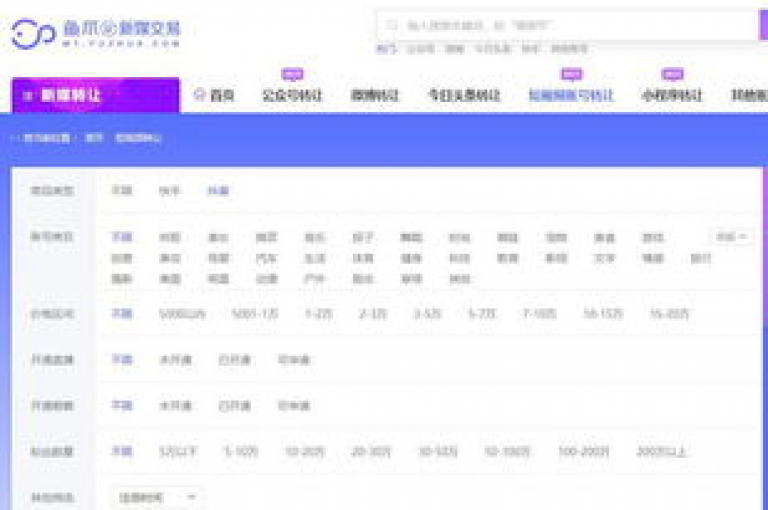Select 可申请 in the 开通橱窗 row
This screenshot has height=510, width=768.
coord(294,406)
